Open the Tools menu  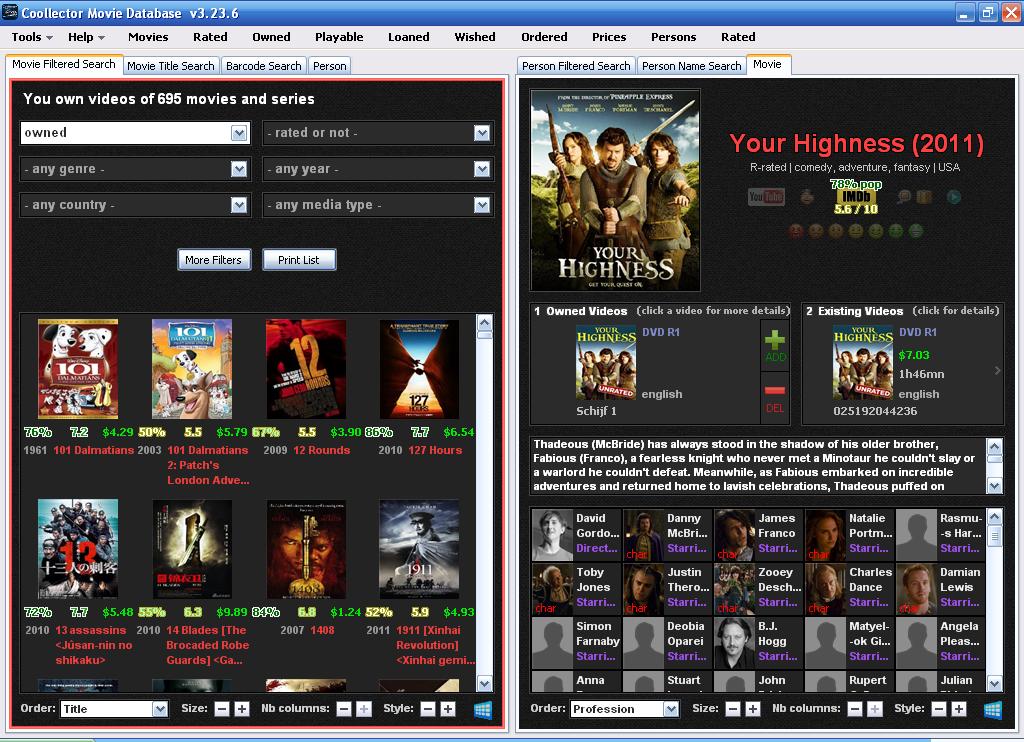coord(31,37)
